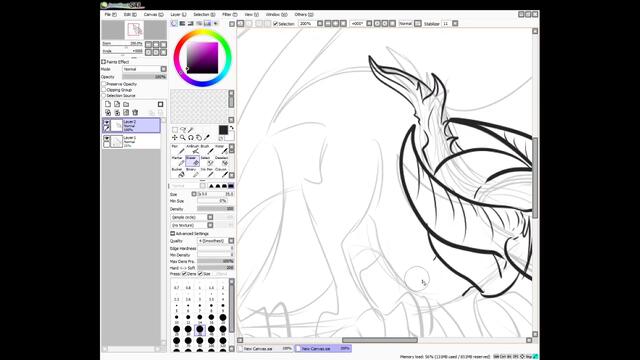Screen dimensions: 640x360
Task: Switch to the first New Canvas tab
Action: coord(266,349)
